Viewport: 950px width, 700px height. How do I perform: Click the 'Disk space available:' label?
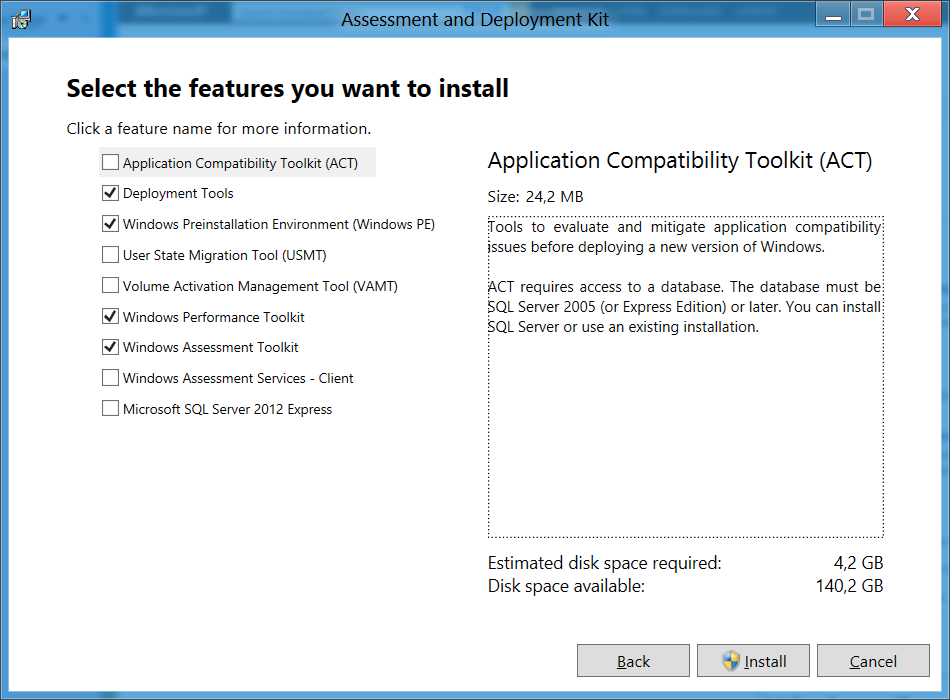click(566, 586)
